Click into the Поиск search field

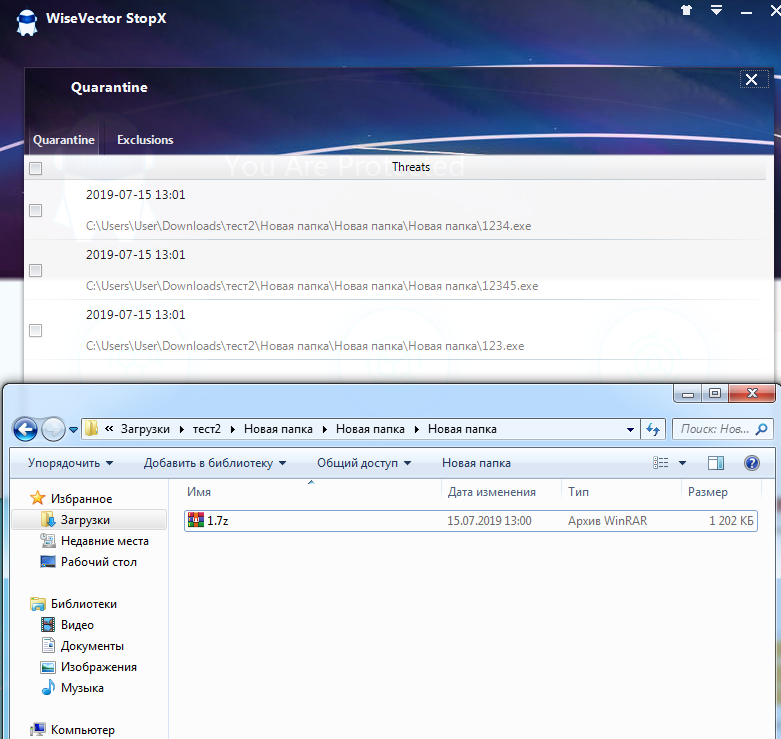pyautogui.click(x=714, y=429)
